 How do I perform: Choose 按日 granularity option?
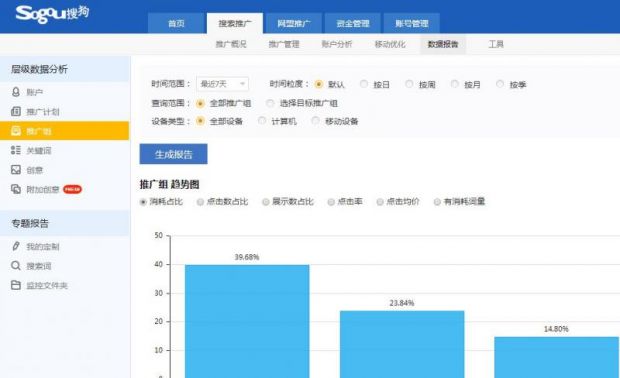(x=364, y=84)
